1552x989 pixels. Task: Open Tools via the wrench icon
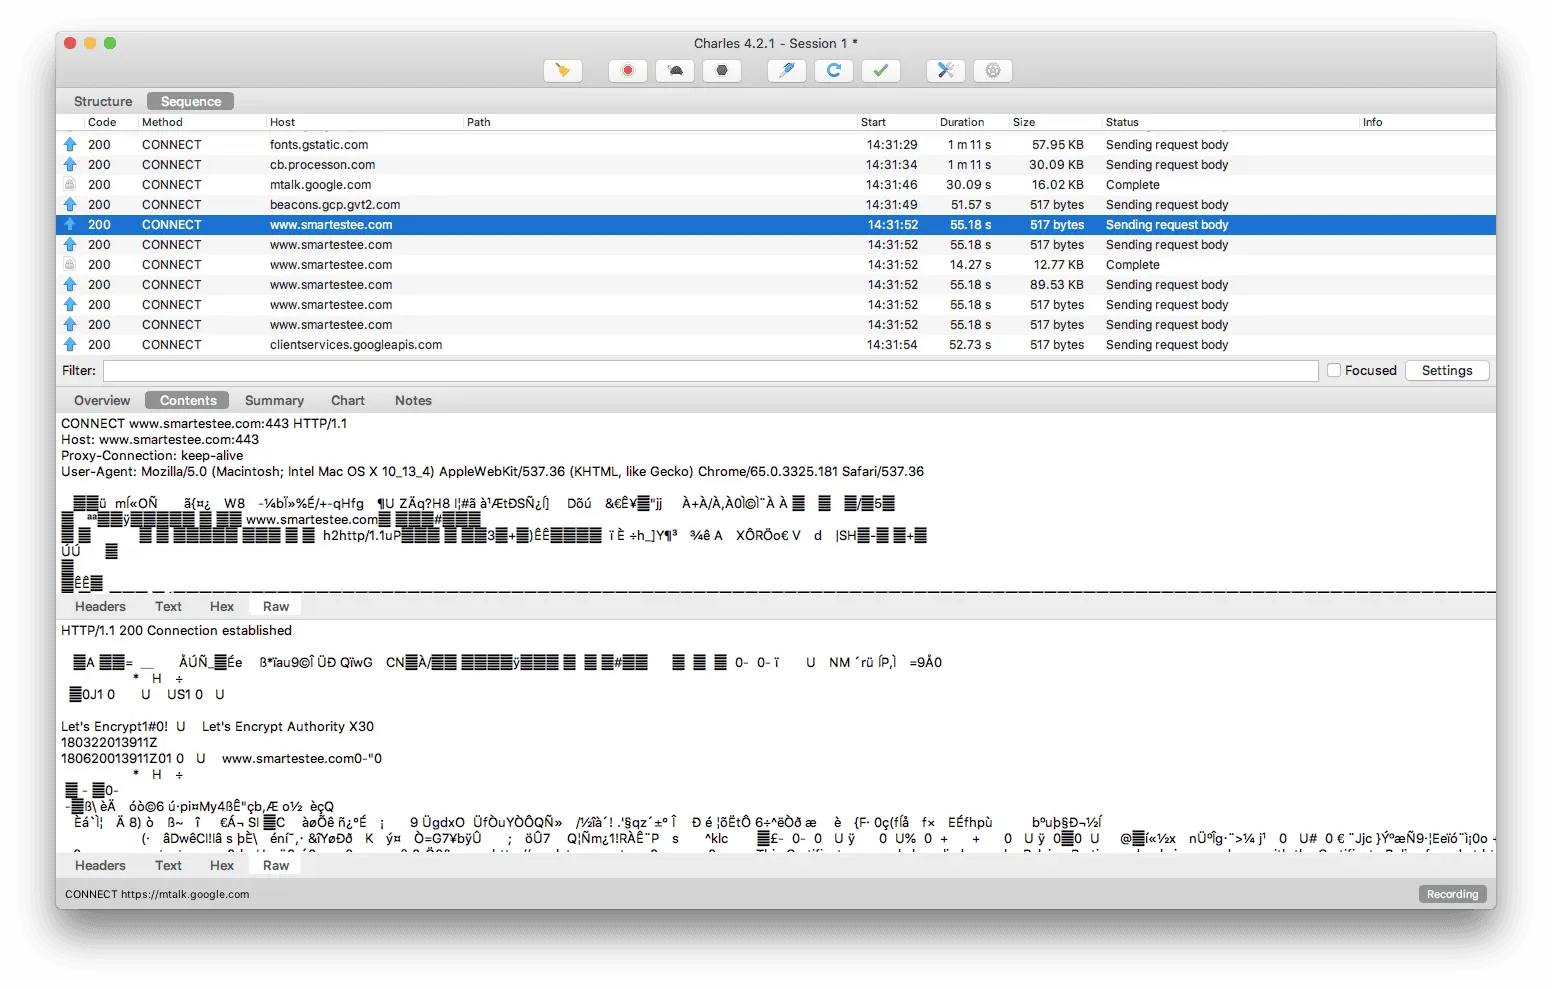pos(946,70)
